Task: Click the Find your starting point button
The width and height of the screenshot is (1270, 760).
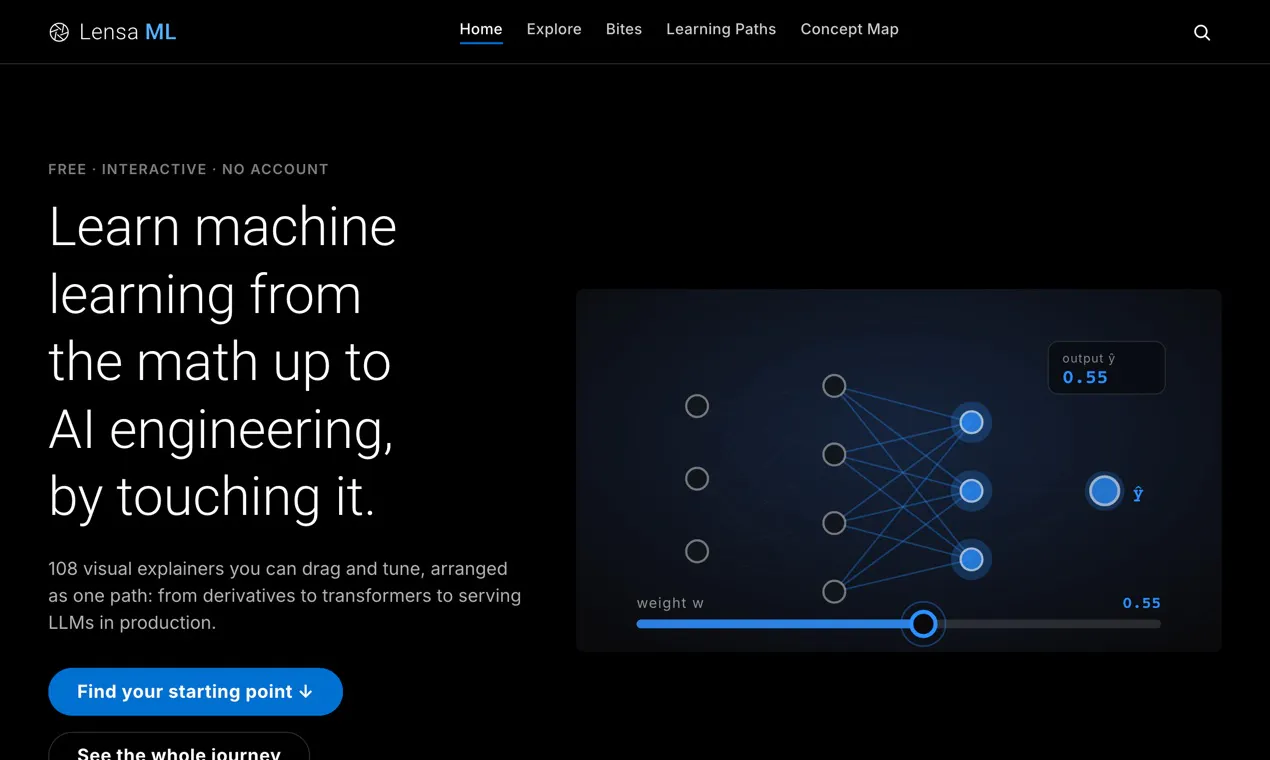Action: (x=195, y=692)
